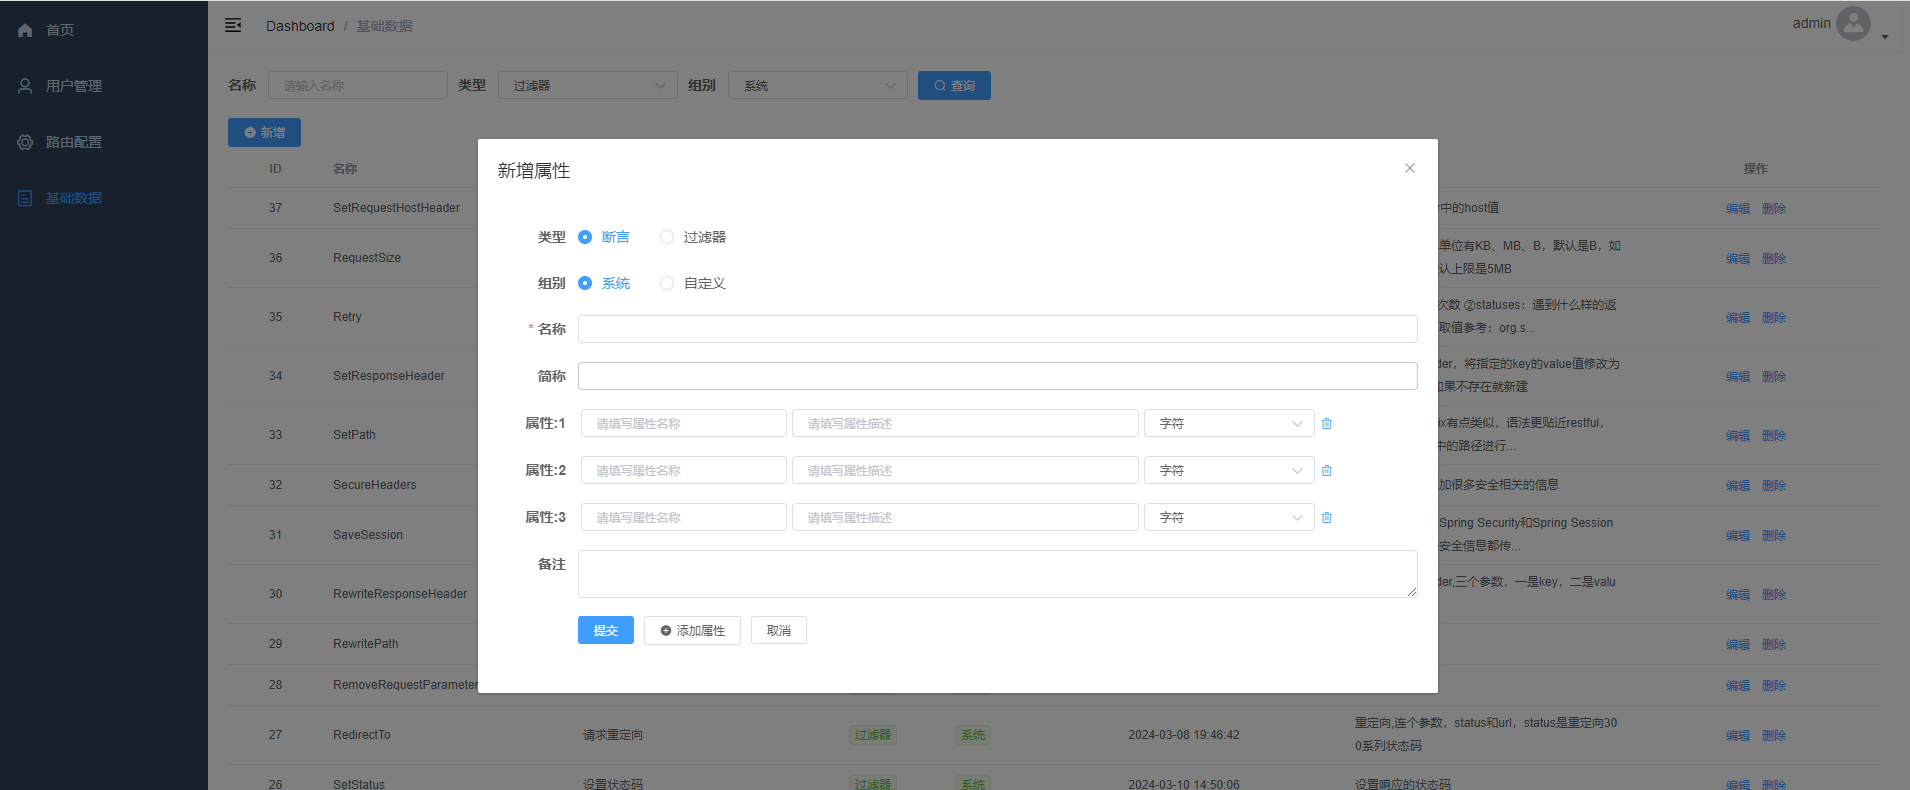
Task: Close the 新增属性 dialog
Action: coord(1410,168)
